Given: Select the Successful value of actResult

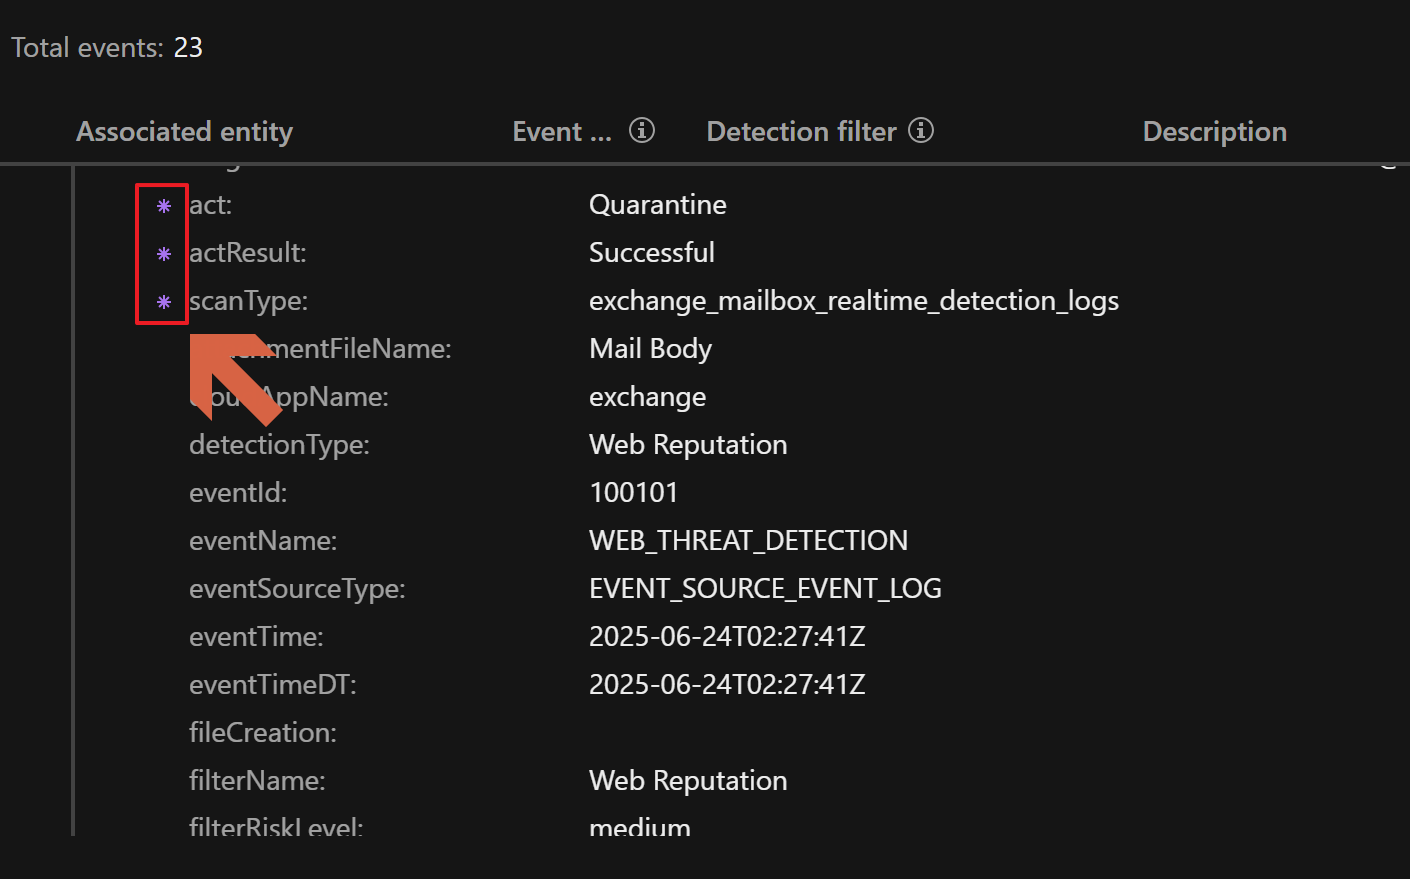Looking at the screenshot, I should pyautogui.click(x=651, y=253).
